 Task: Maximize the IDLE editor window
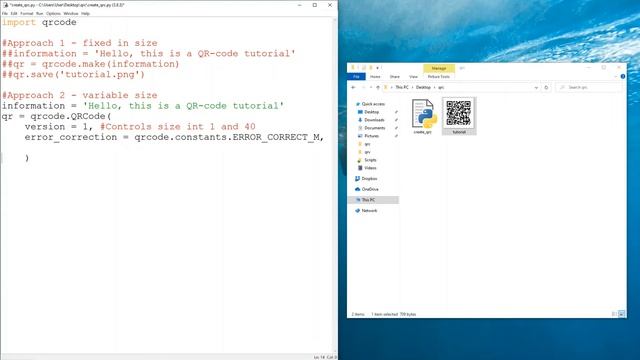click(x=315, y=5)
